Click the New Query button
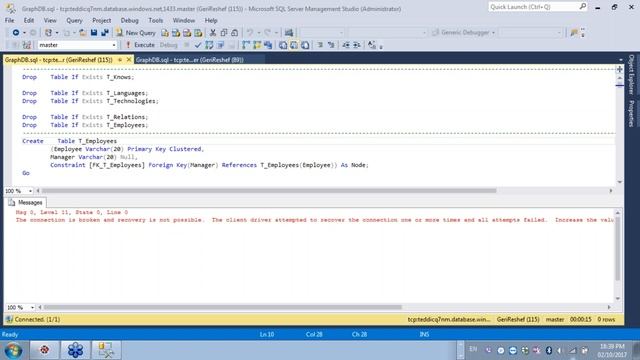 click(x=136, y=33)
